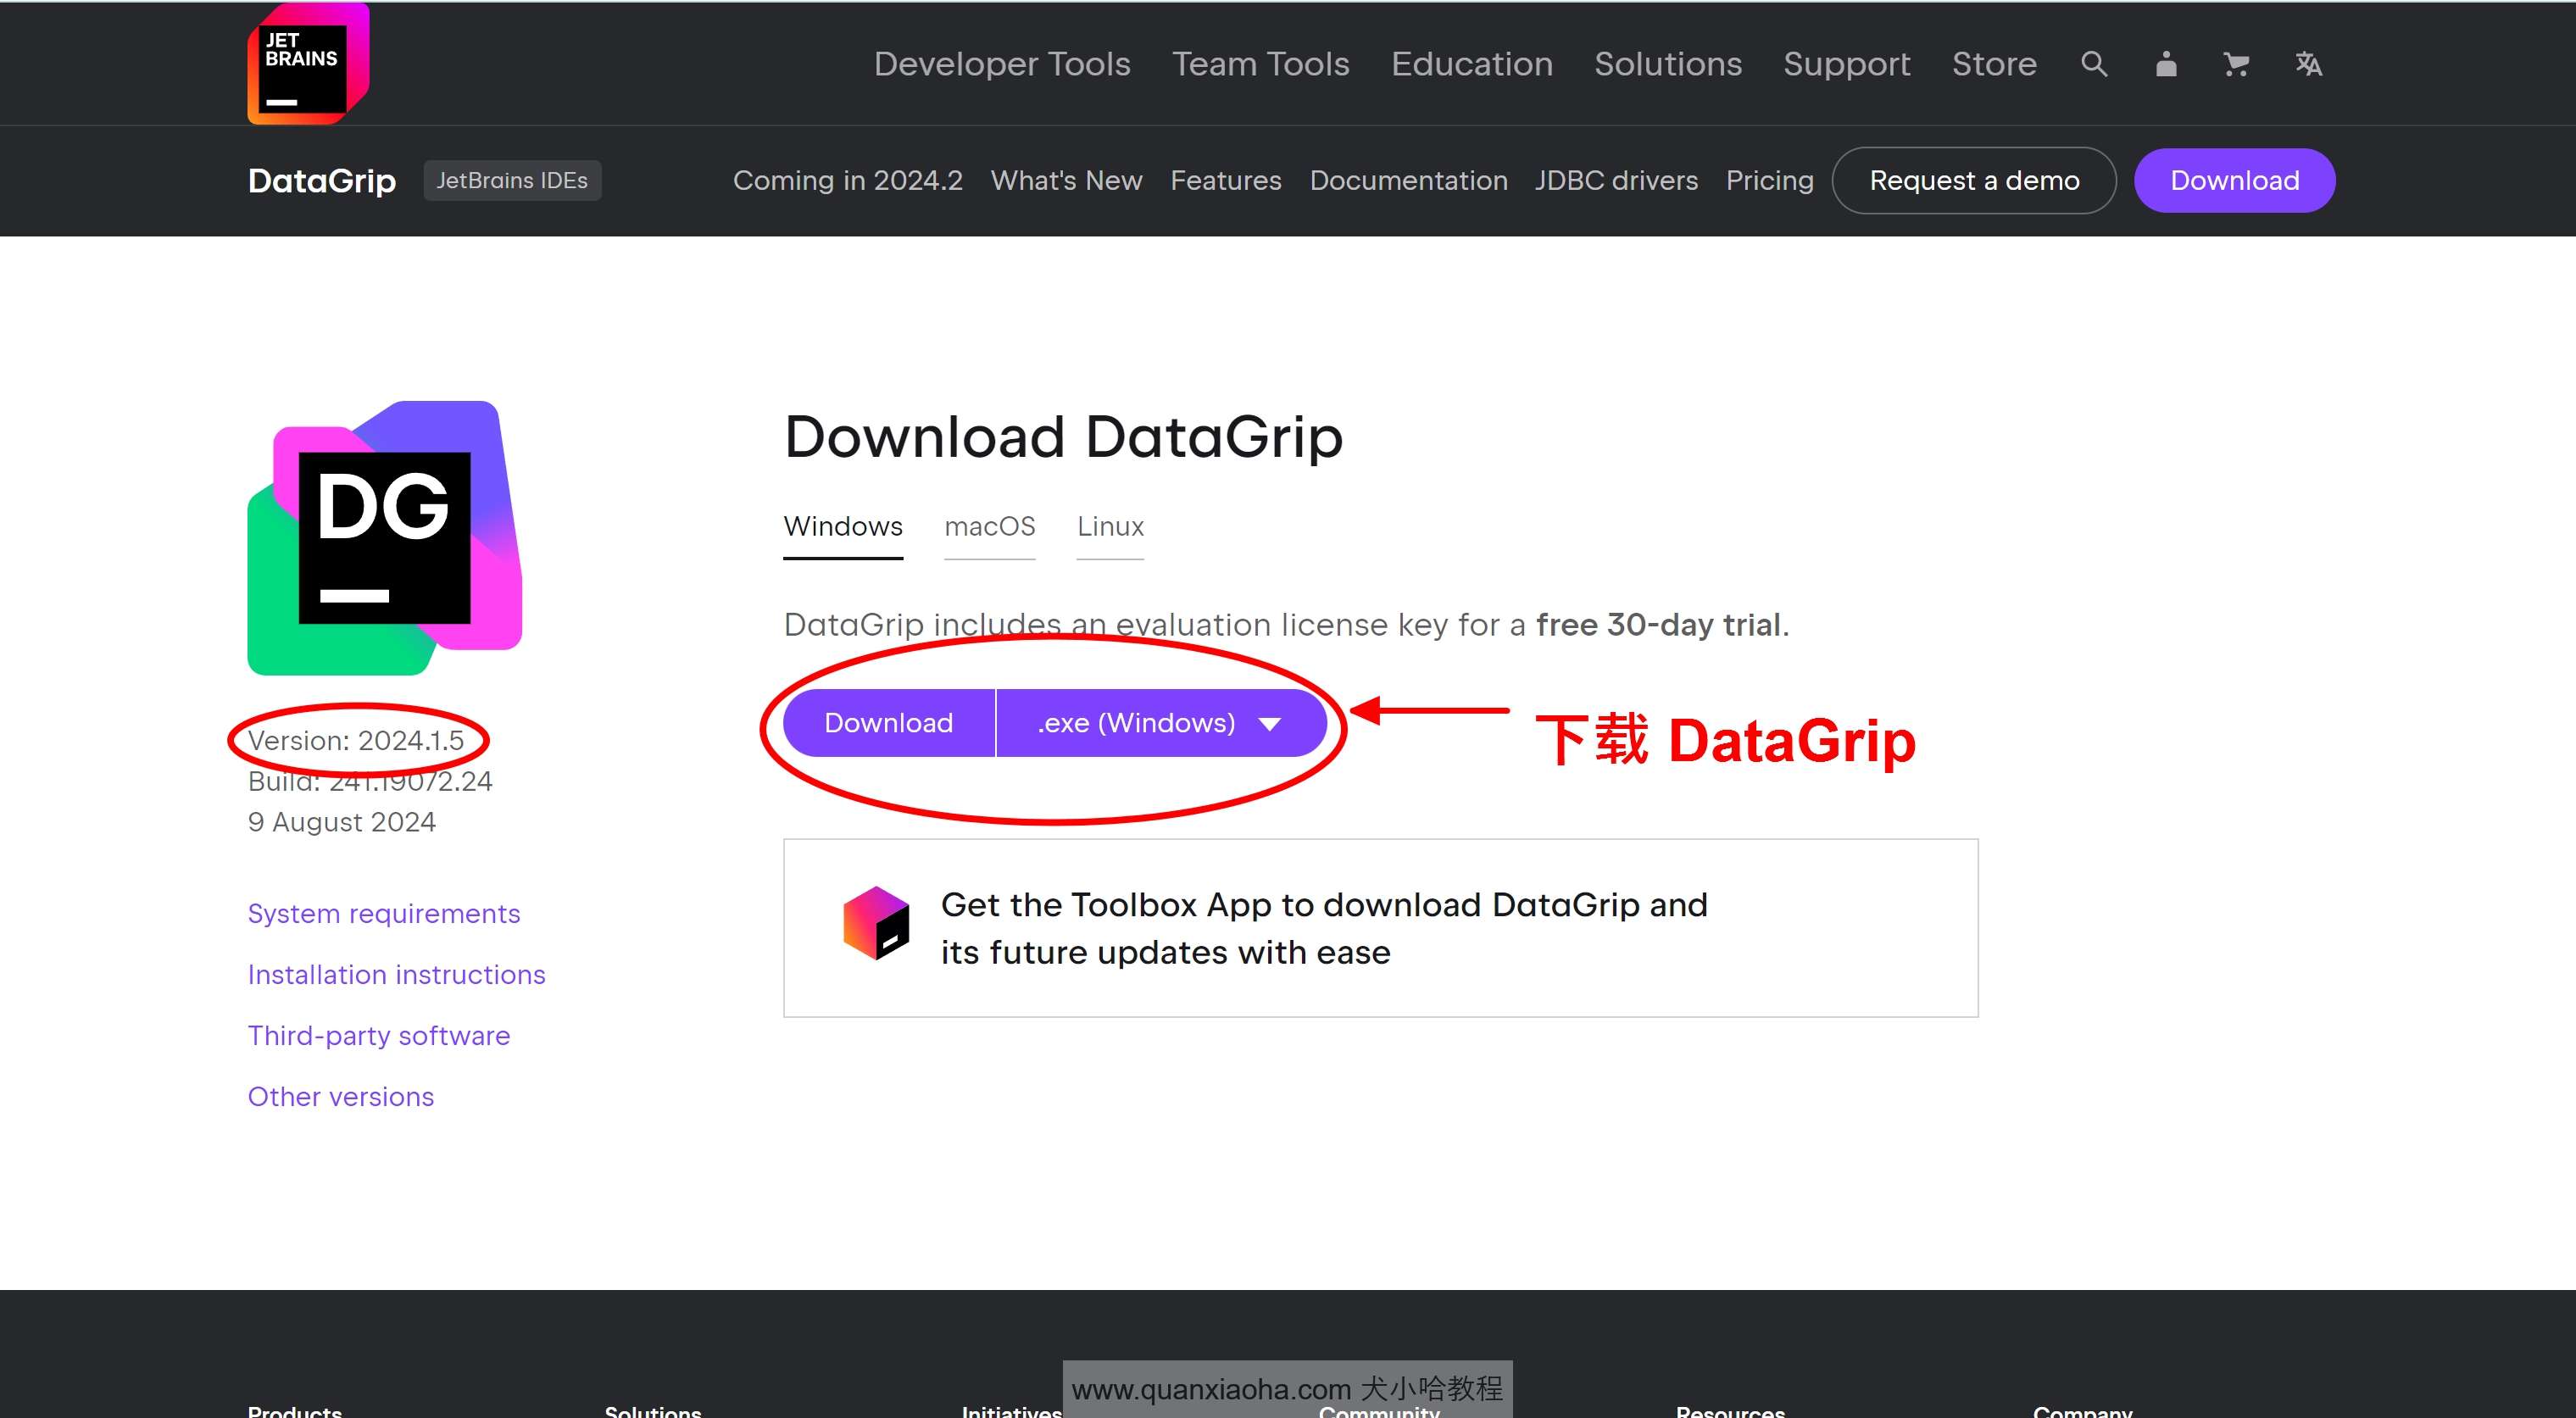Click Request a demo button
The height and width of the screenshot is (1418, 2576).
coord(1974,181)
